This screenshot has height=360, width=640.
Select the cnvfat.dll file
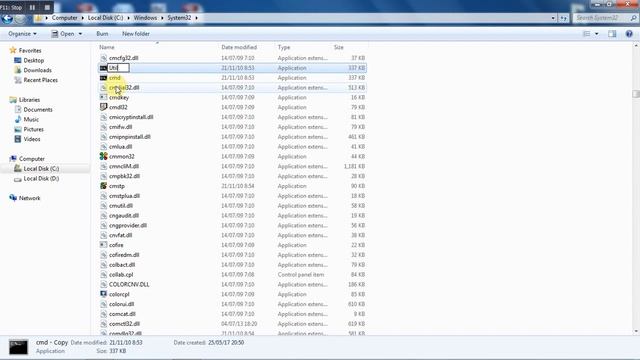[120, 235]
